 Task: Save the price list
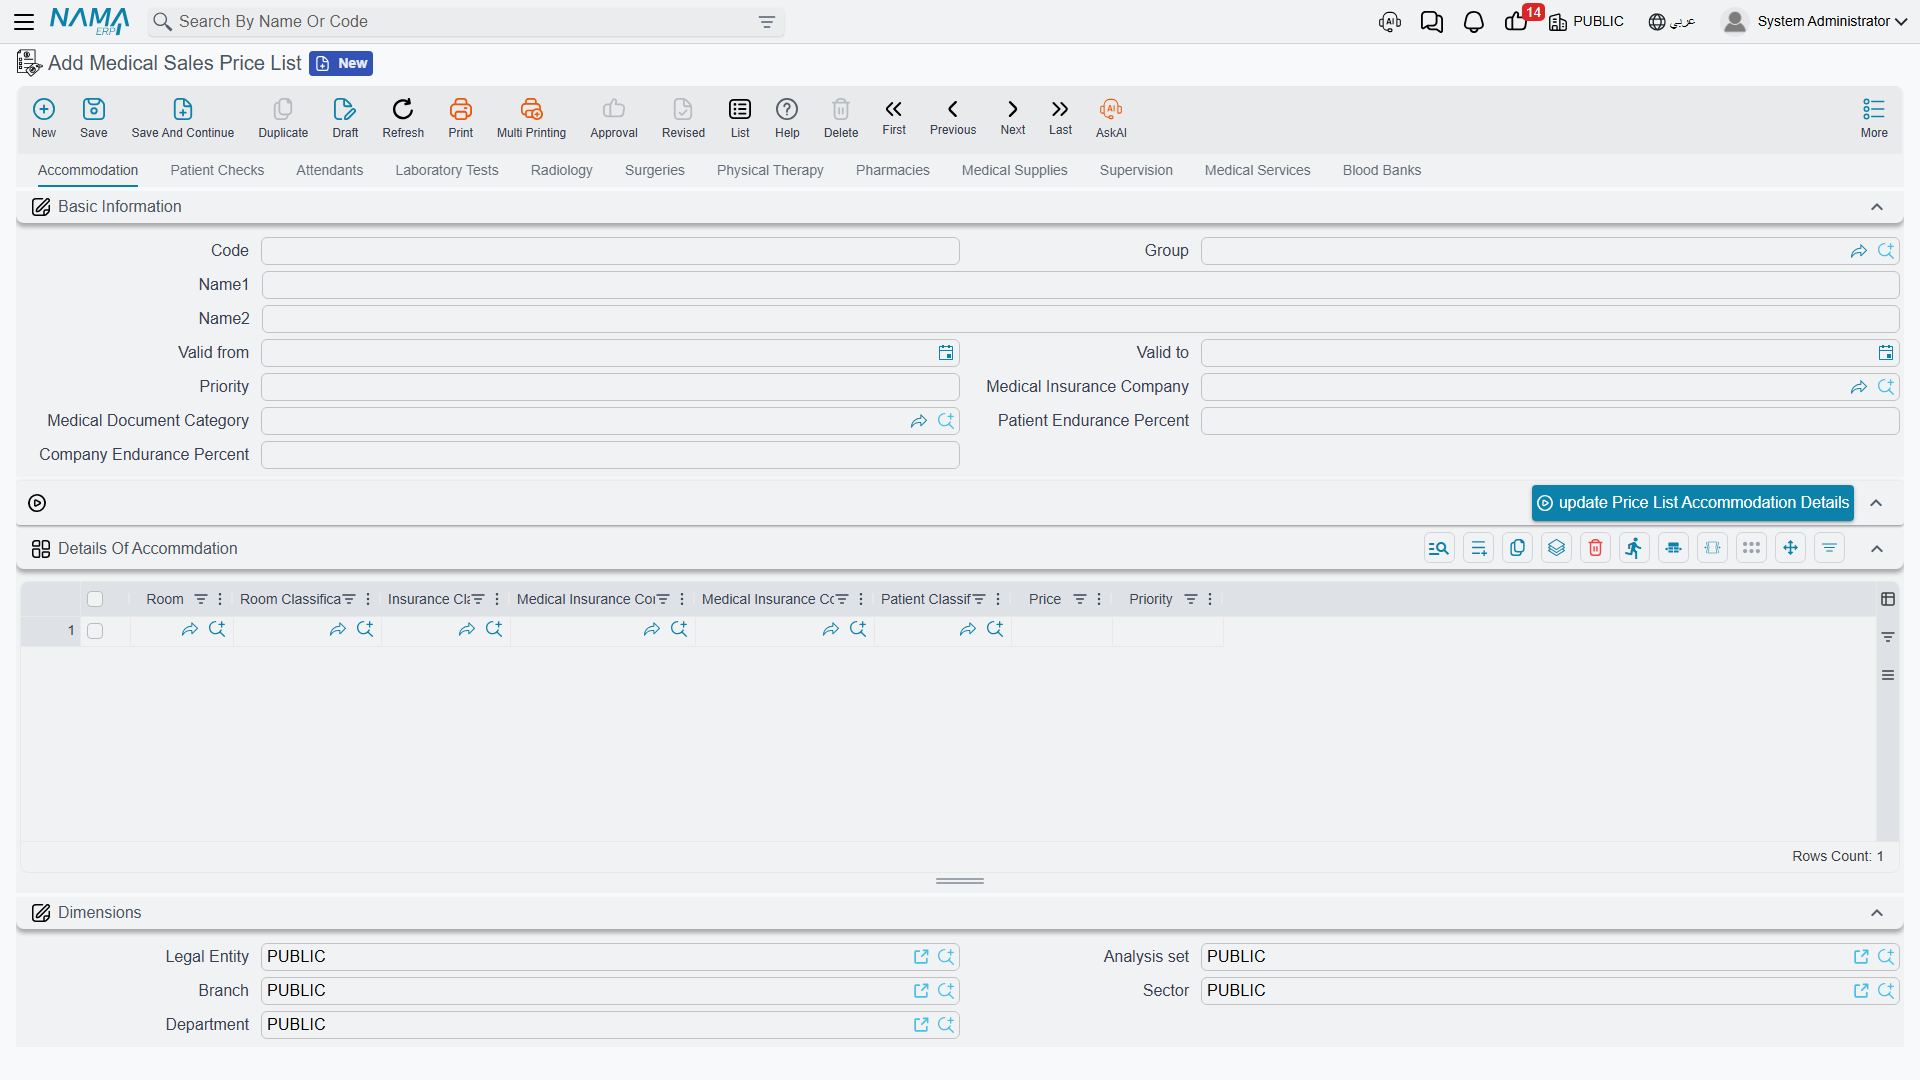(x=94, y=117)
